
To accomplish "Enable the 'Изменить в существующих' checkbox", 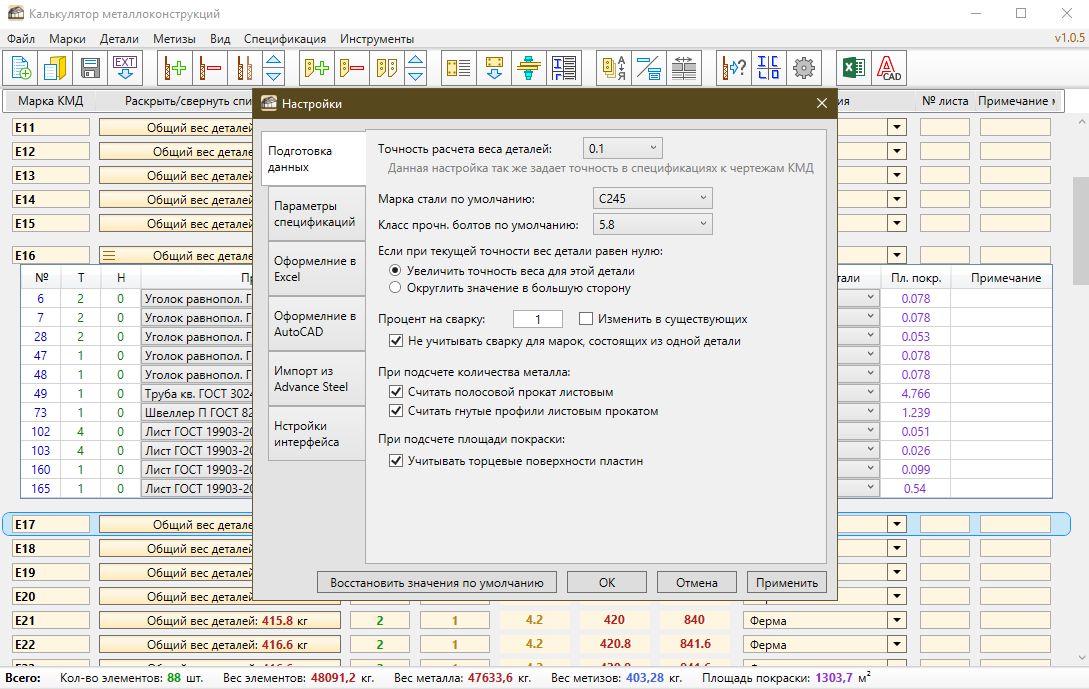I will tap(587, 319).
